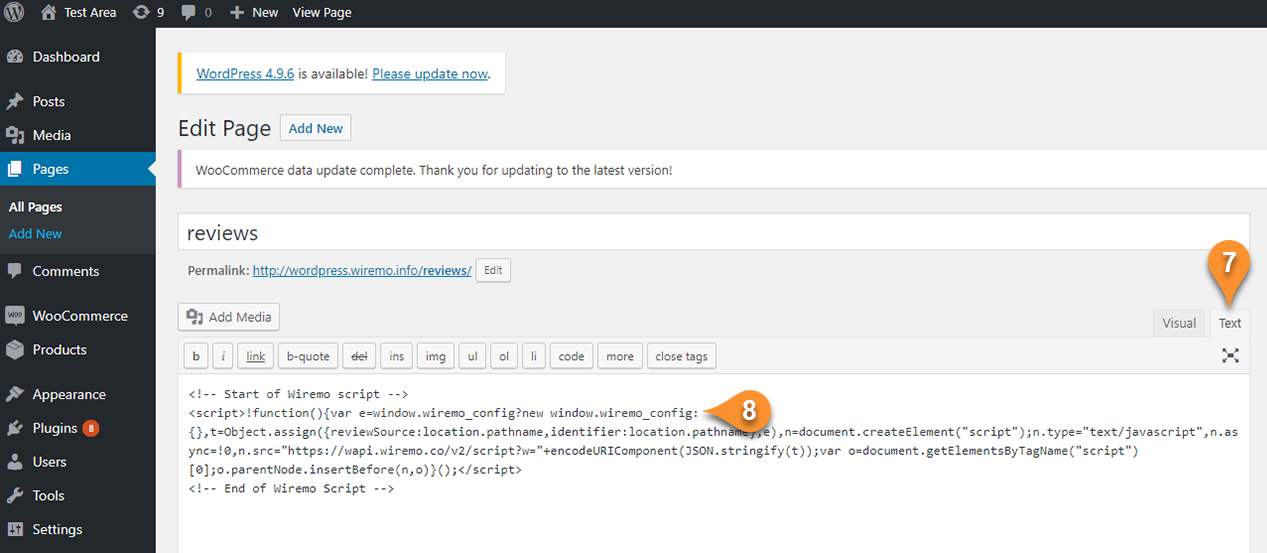The image size is (1267, 553).
Task: Click the Media camera icon
Action: tap(15, 135)
